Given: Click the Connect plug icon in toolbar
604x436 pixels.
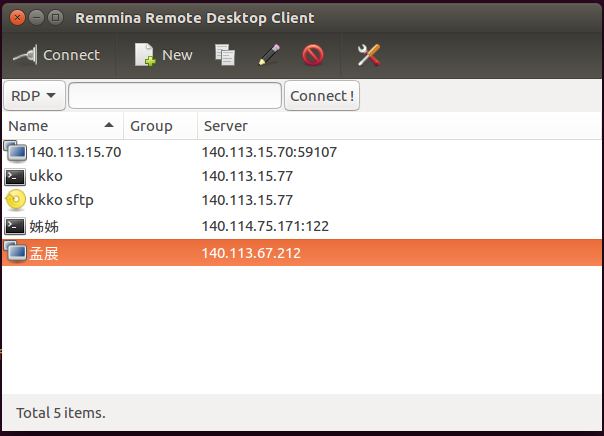Looking at the screenshot, I should tap(25, 55).
